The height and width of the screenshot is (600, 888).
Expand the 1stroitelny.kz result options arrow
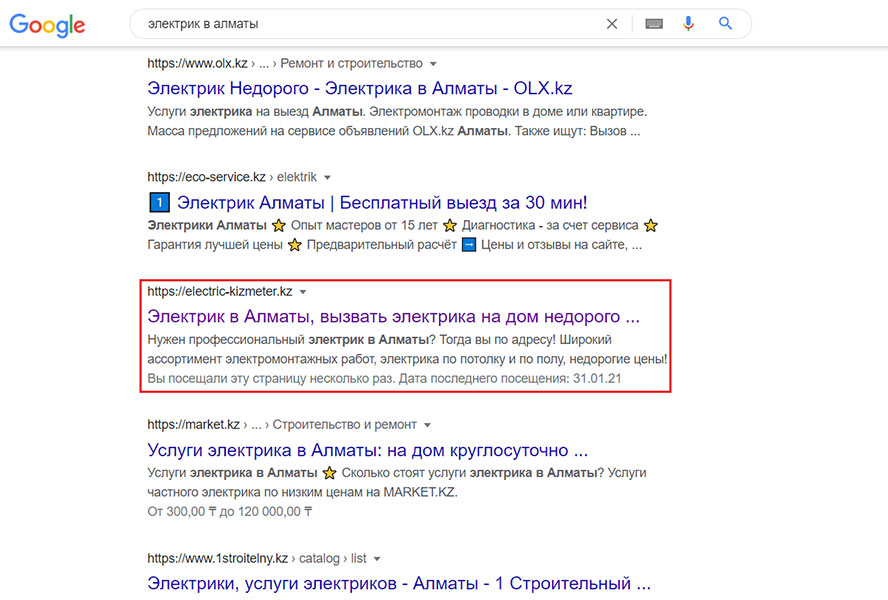(377, 559)
